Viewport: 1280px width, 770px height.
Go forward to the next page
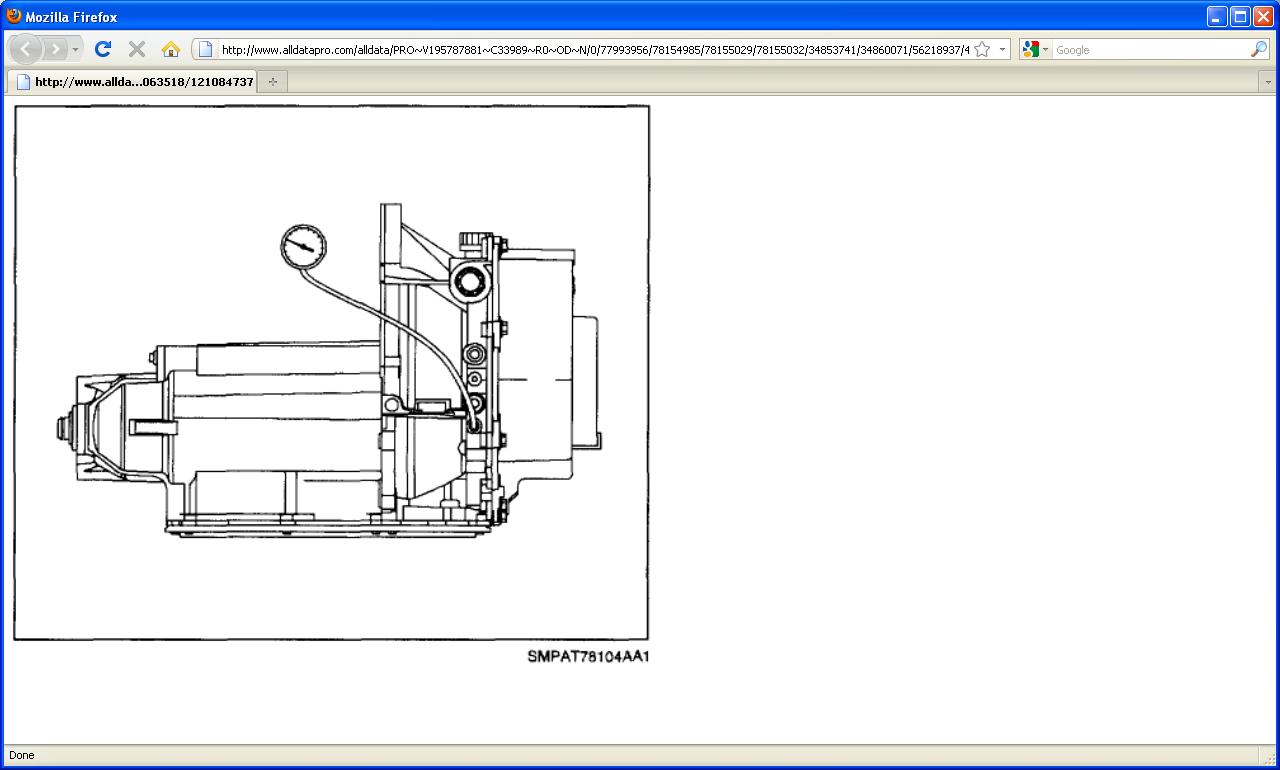coord(56,49)
